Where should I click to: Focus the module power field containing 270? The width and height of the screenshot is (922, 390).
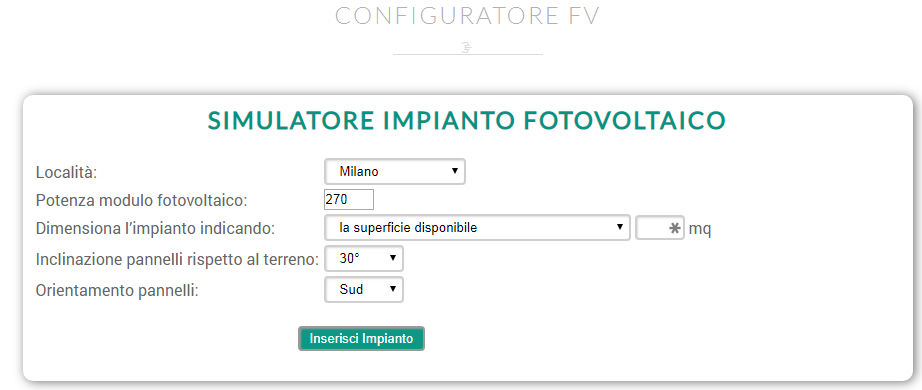349,199
